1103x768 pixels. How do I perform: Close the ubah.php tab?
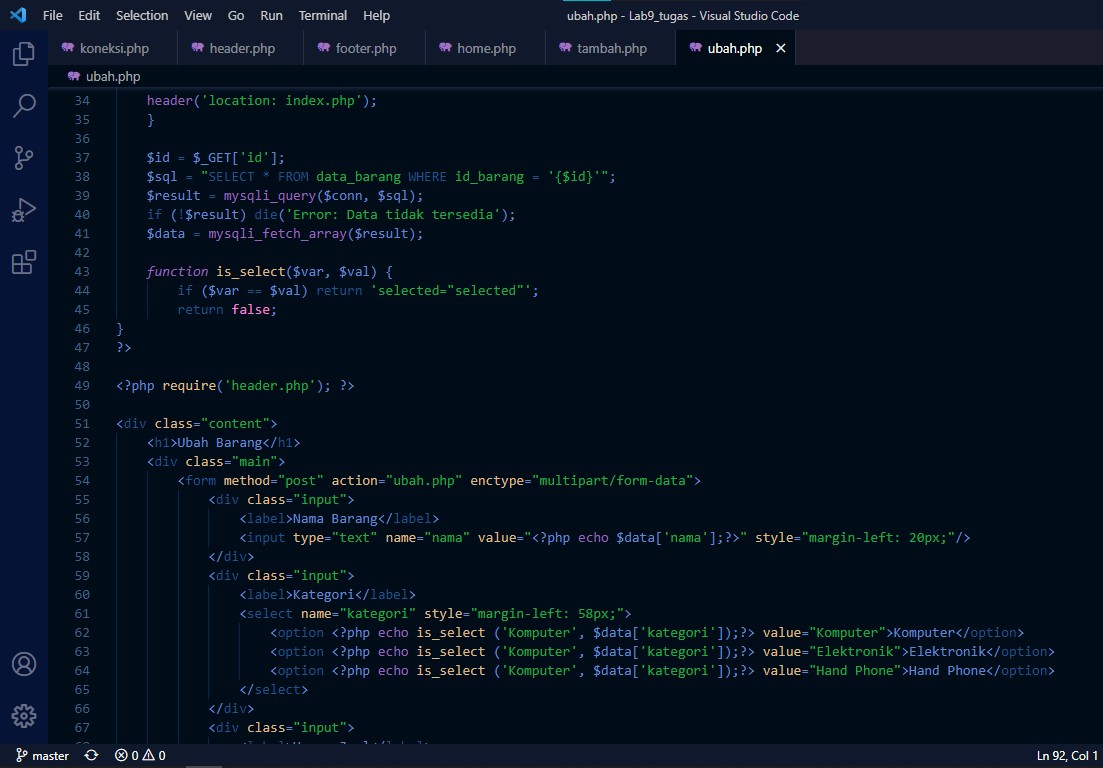pos(780,49)
